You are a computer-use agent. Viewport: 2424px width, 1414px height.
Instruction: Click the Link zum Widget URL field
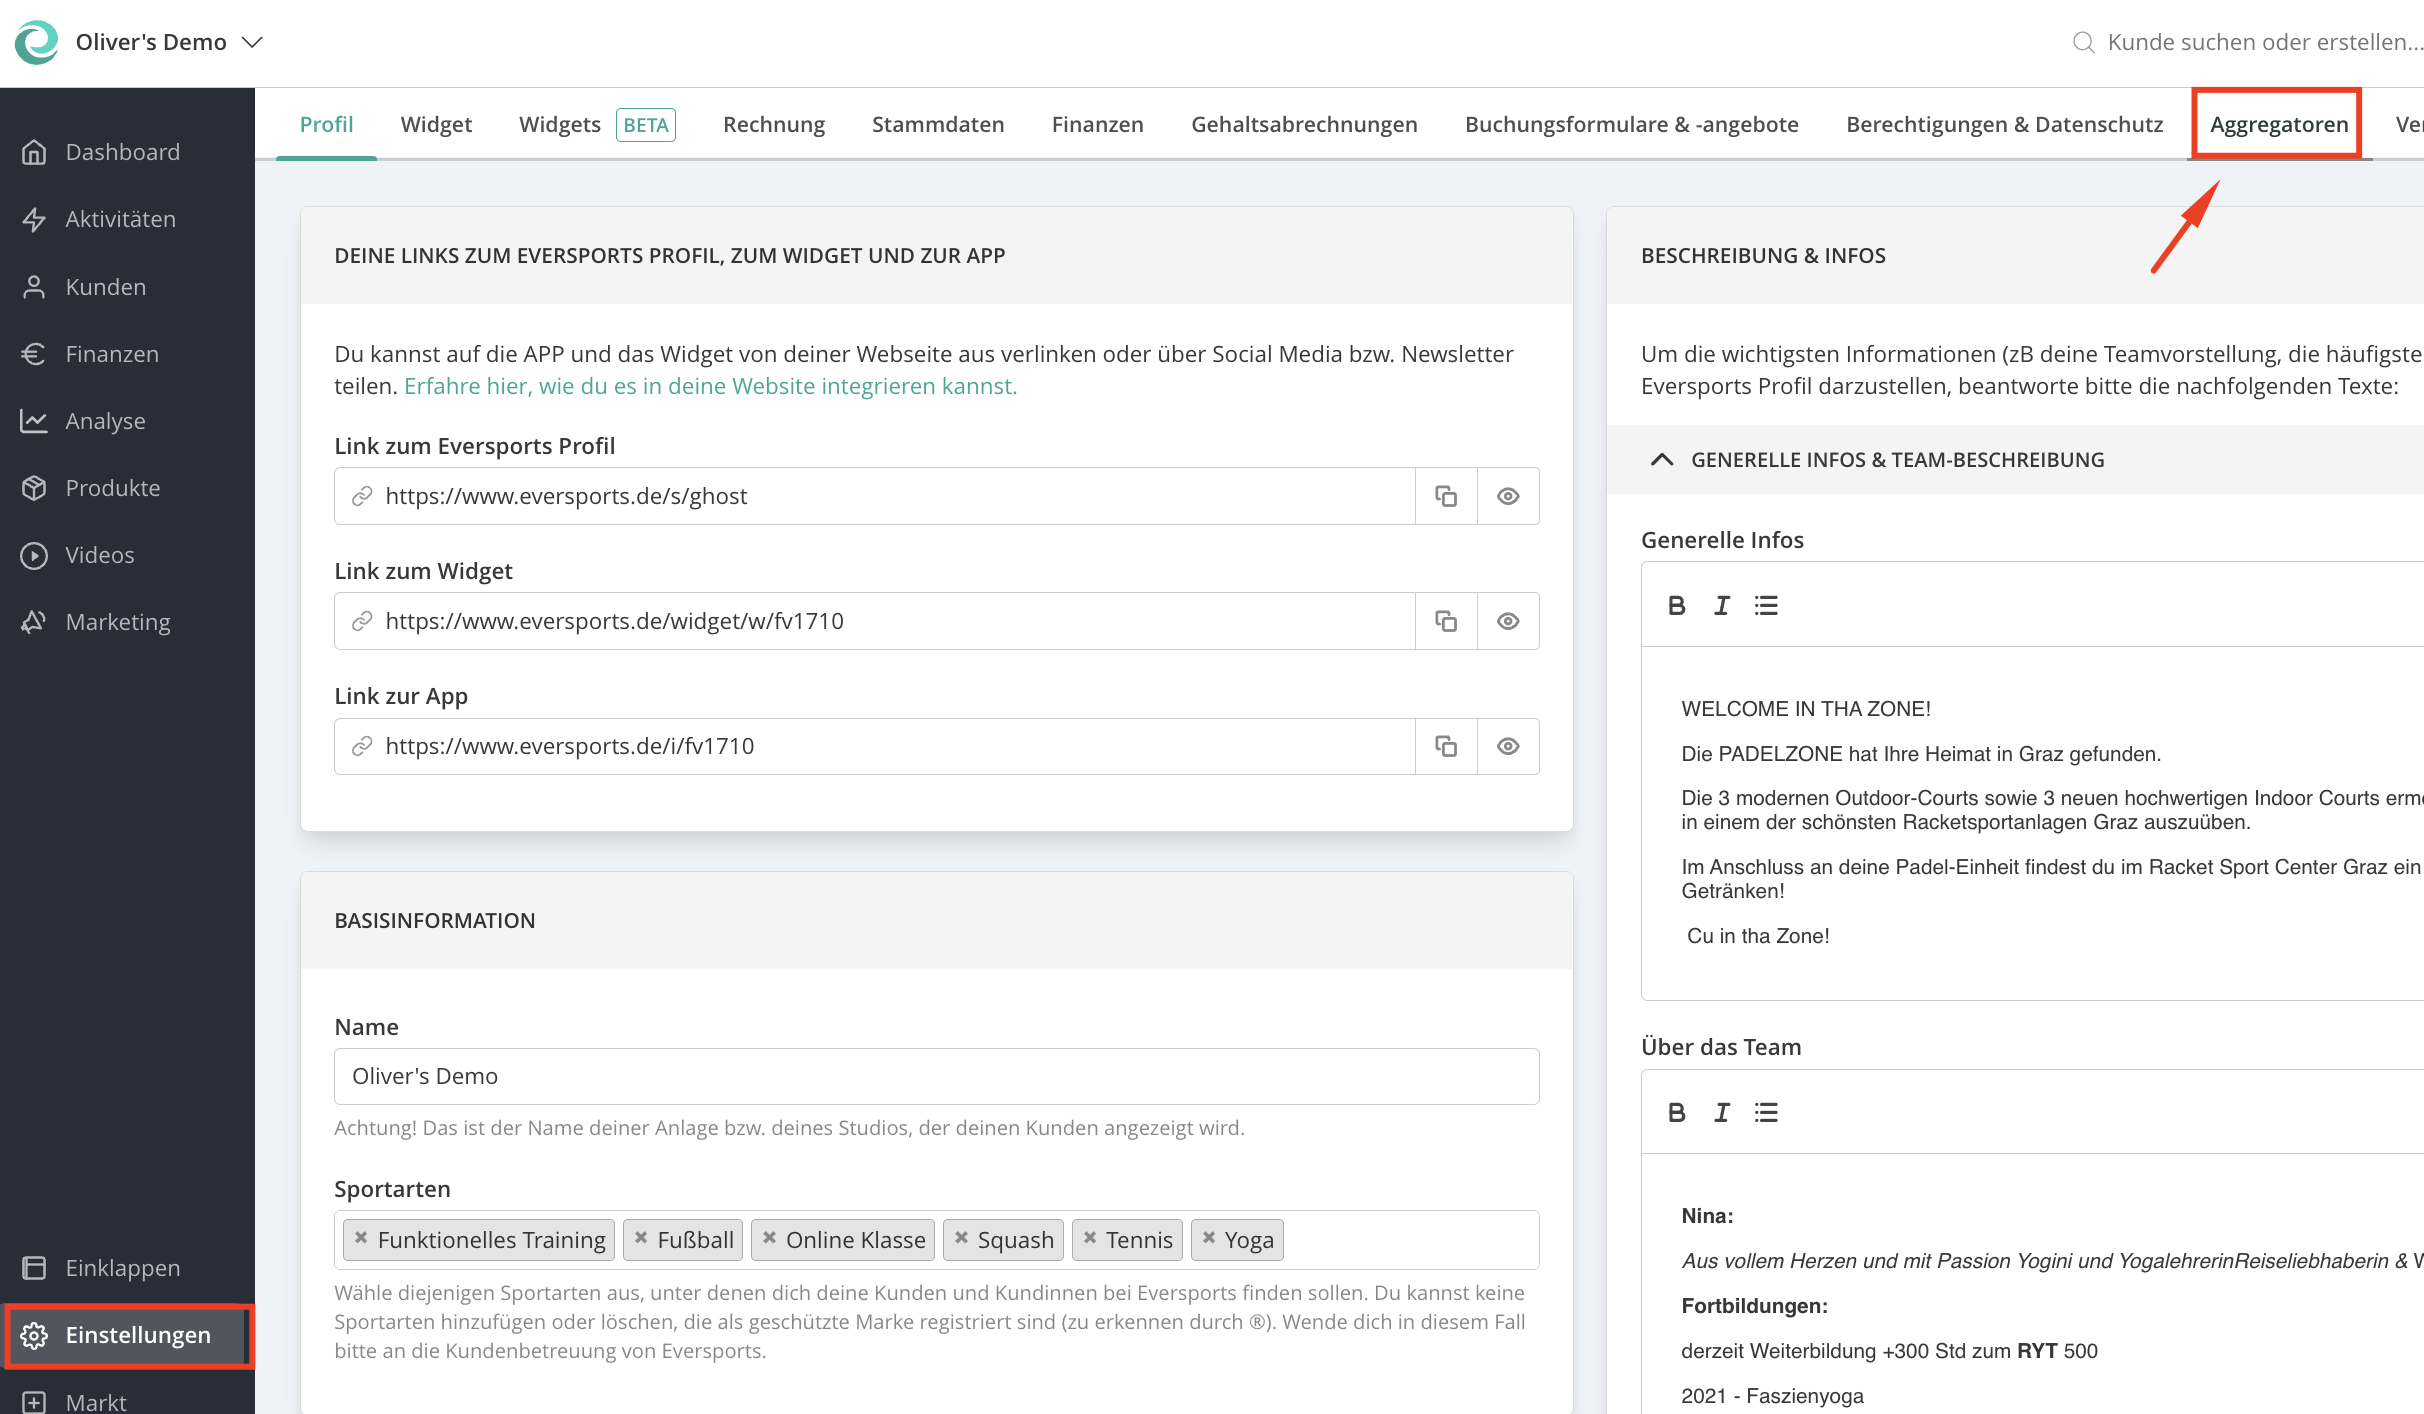pyautogui.click(x=875, y=621)
